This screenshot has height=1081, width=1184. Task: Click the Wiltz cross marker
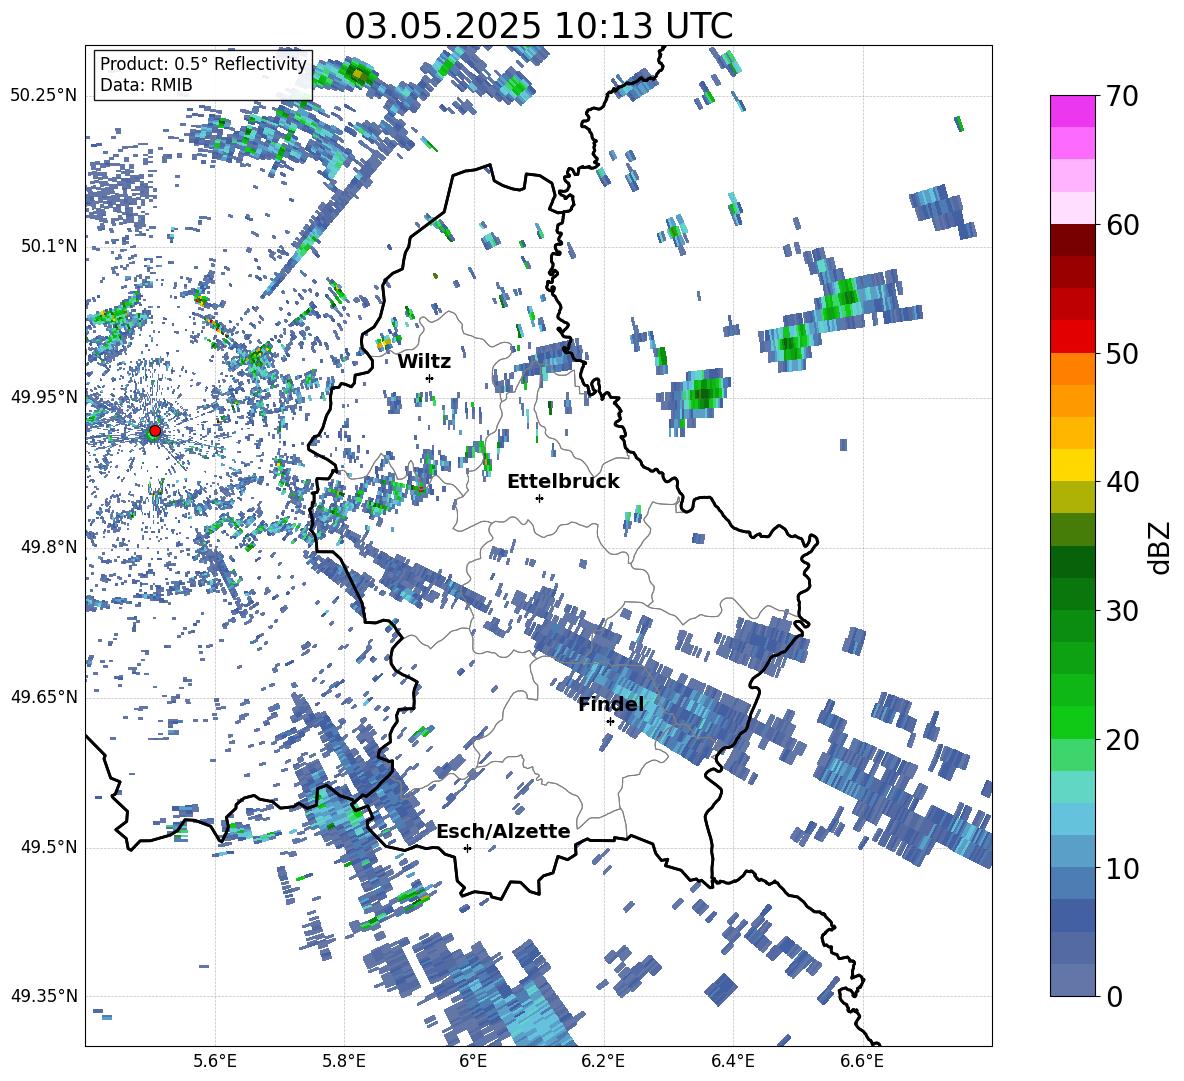[x=430, y=378]
